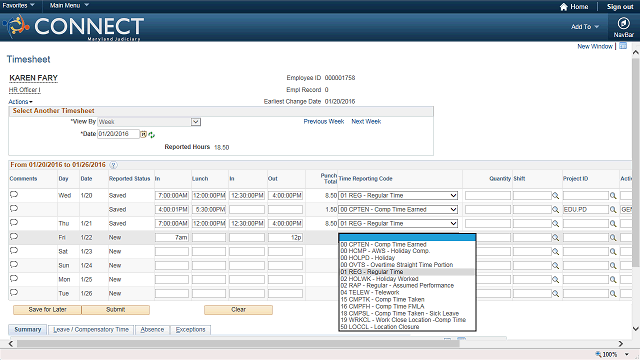This screenshot has height=360, width=640.
Task: Open the browser zoom 100% dropdown arrow
Action: pyautogui.click(x=627, y=355)
